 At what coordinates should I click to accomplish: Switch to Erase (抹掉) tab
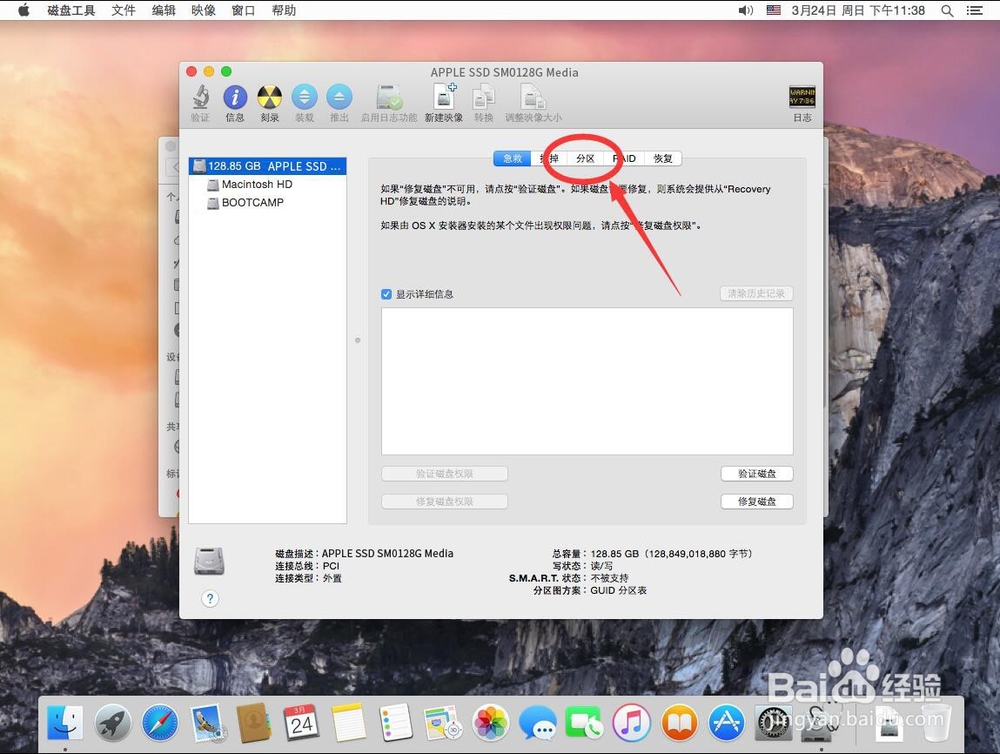tap(549, 158)
